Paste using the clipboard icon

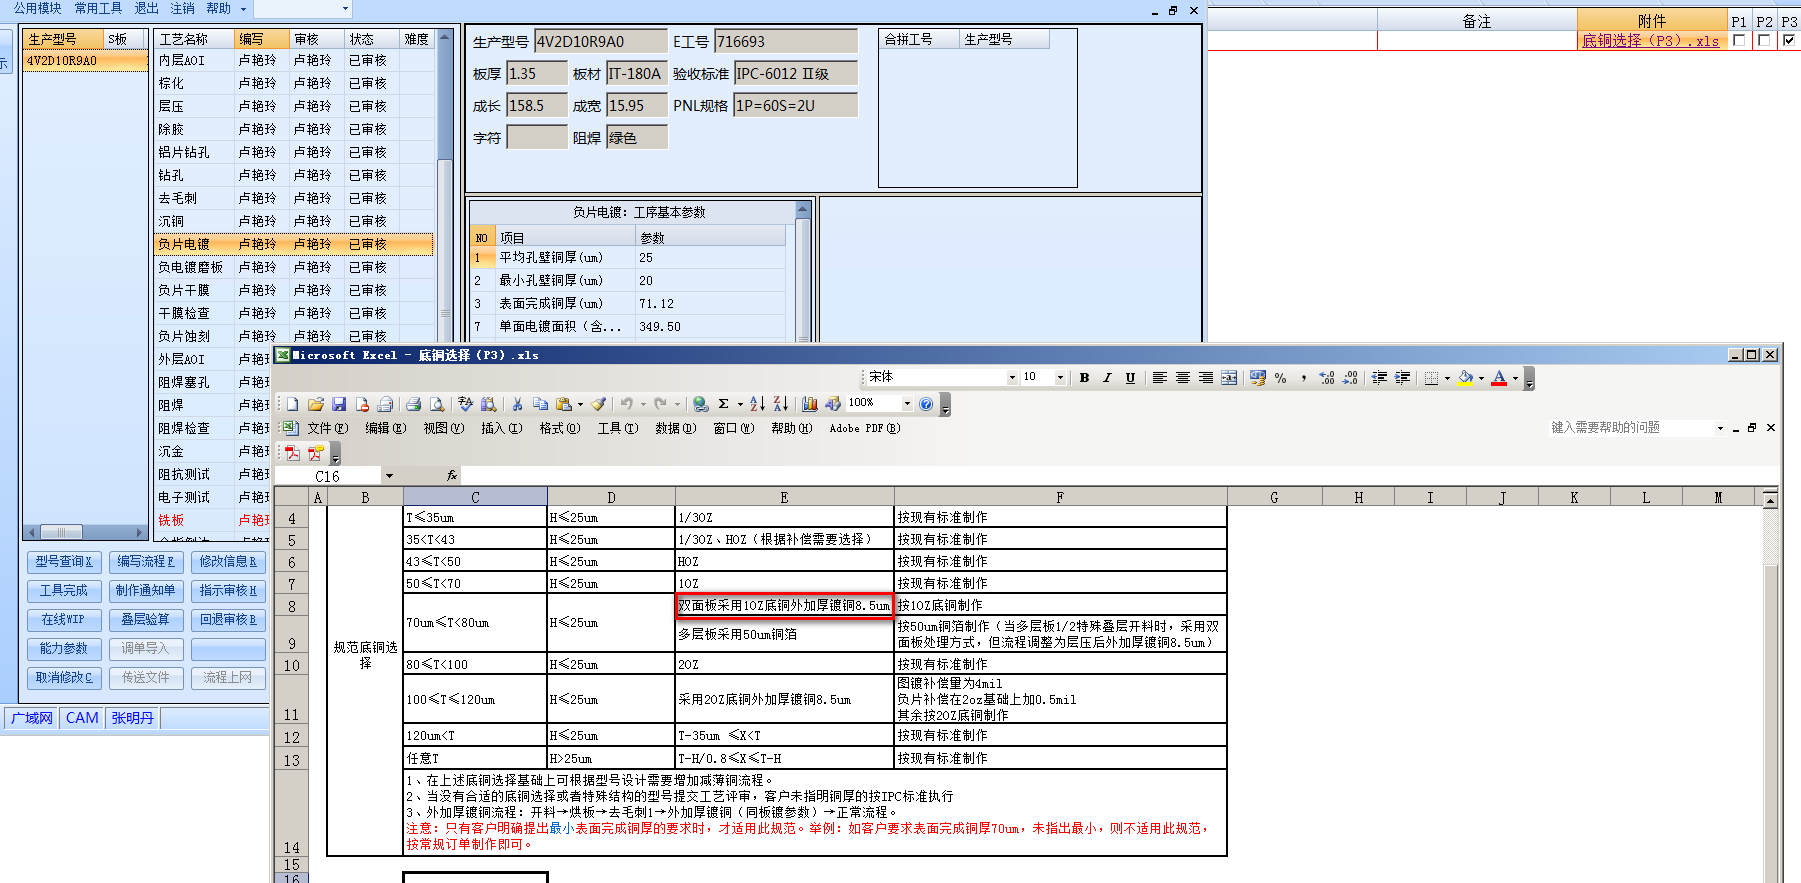(x=564, y=404)
